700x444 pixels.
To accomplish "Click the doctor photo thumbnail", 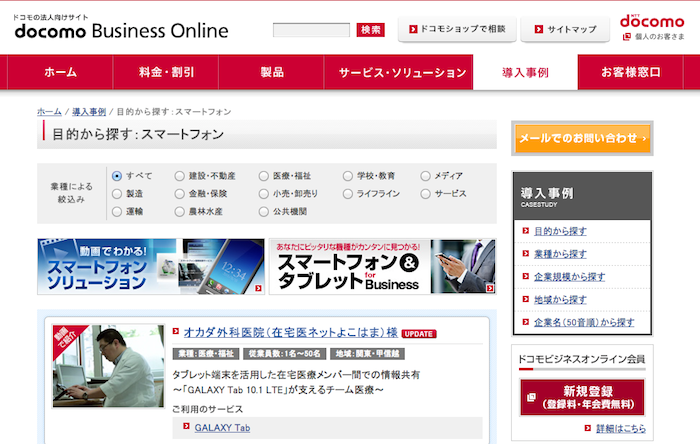I will coord(108,366).
